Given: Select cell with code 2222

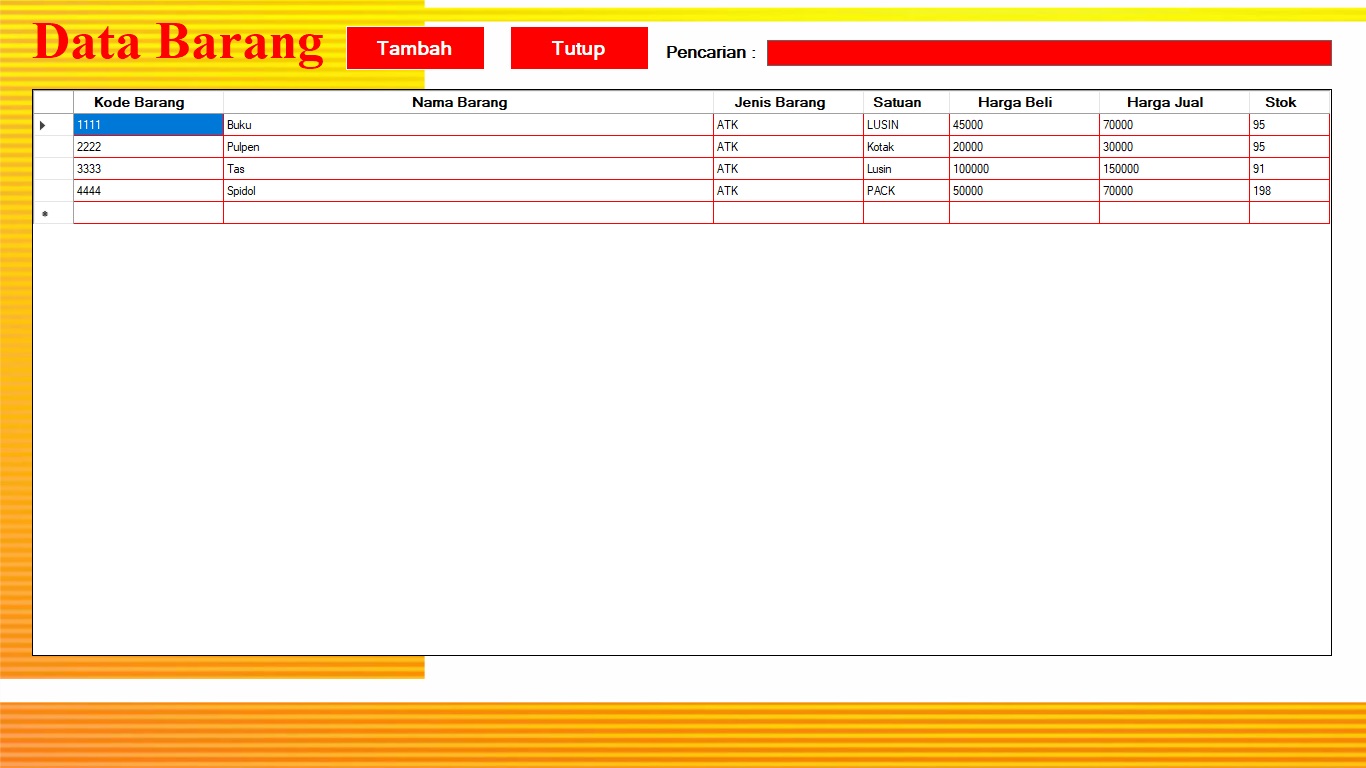Looking at the screenshot, I should pos(148,147).
